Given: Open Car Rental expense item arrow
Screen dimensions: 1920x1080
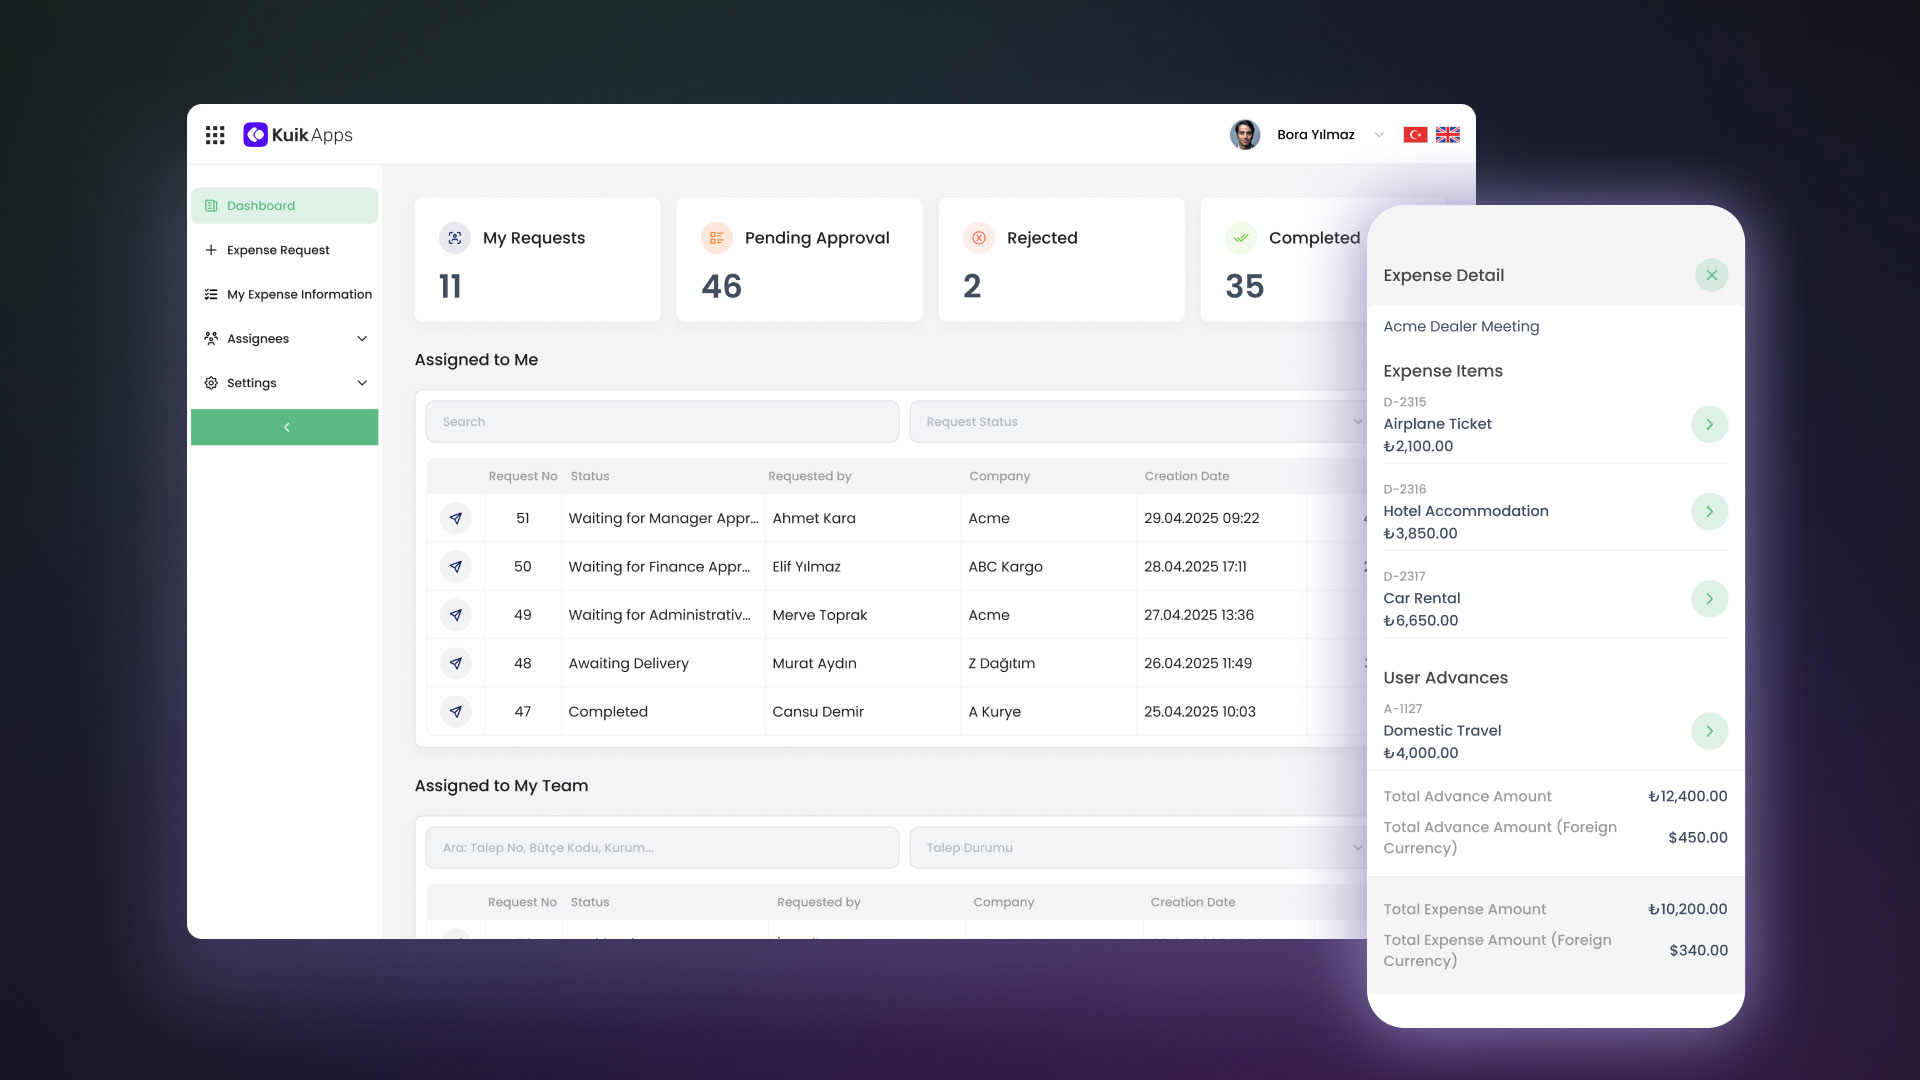Looking at the screenshot, I should [x=1709, y=598].
